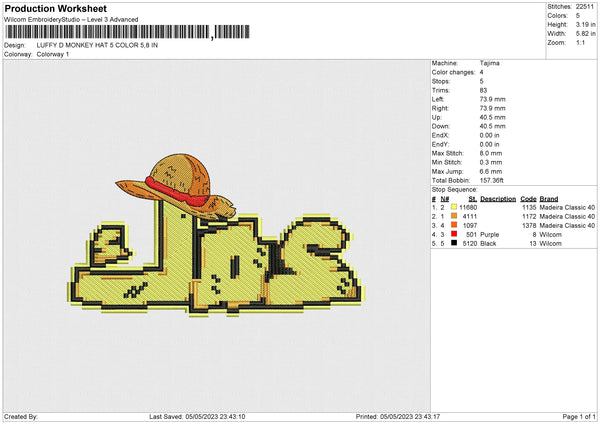This screenshot has width=600, height=424.
Task: Click the Up value '40.5 mm'
Action: click(492, 117)
